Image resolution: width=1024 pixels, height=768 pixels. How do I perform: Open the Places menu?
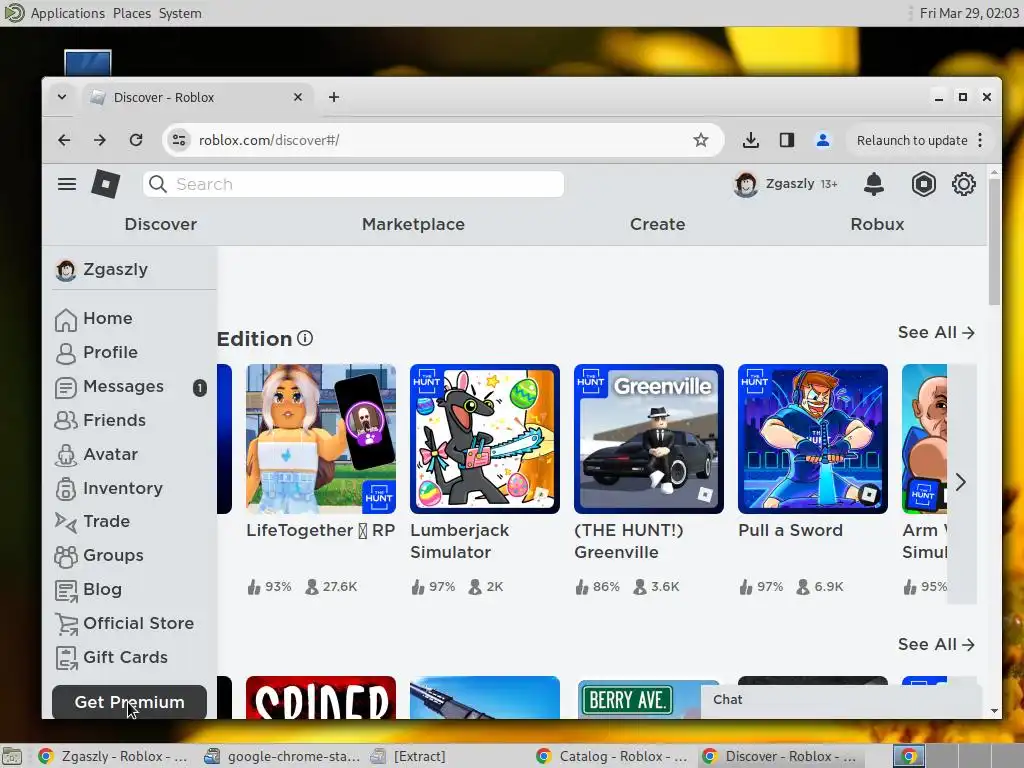131,13
